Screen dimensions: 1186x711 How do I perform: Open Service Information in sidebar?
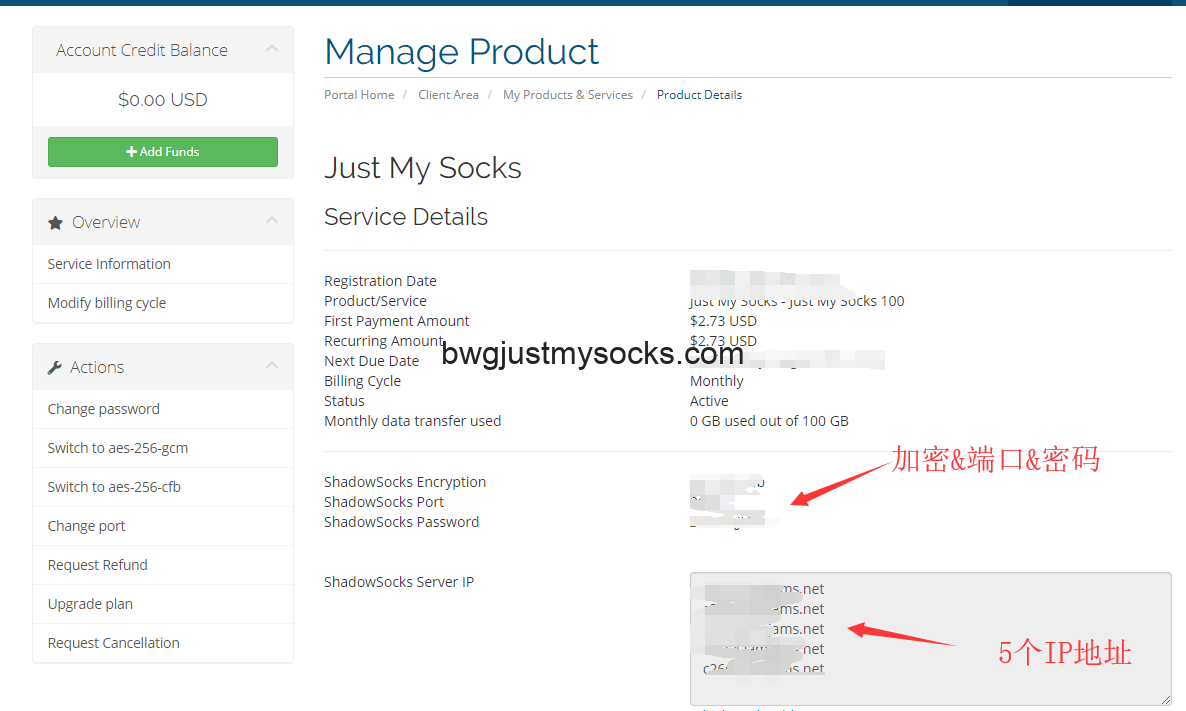coord(109,264)
